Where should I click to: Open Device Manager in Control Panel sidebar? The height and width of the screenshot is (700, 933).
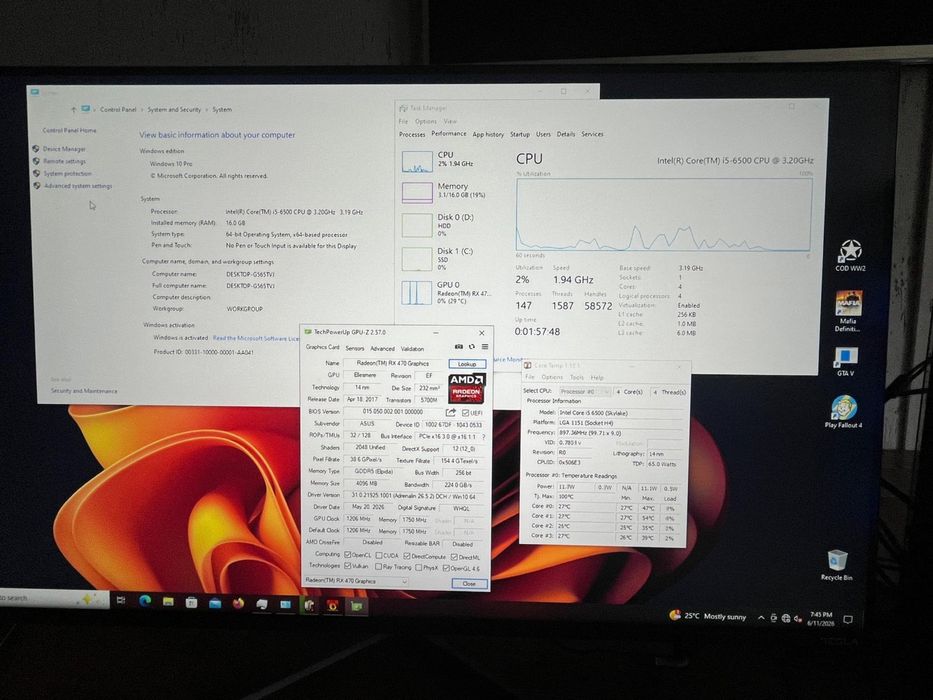click(x=64, y=149)
